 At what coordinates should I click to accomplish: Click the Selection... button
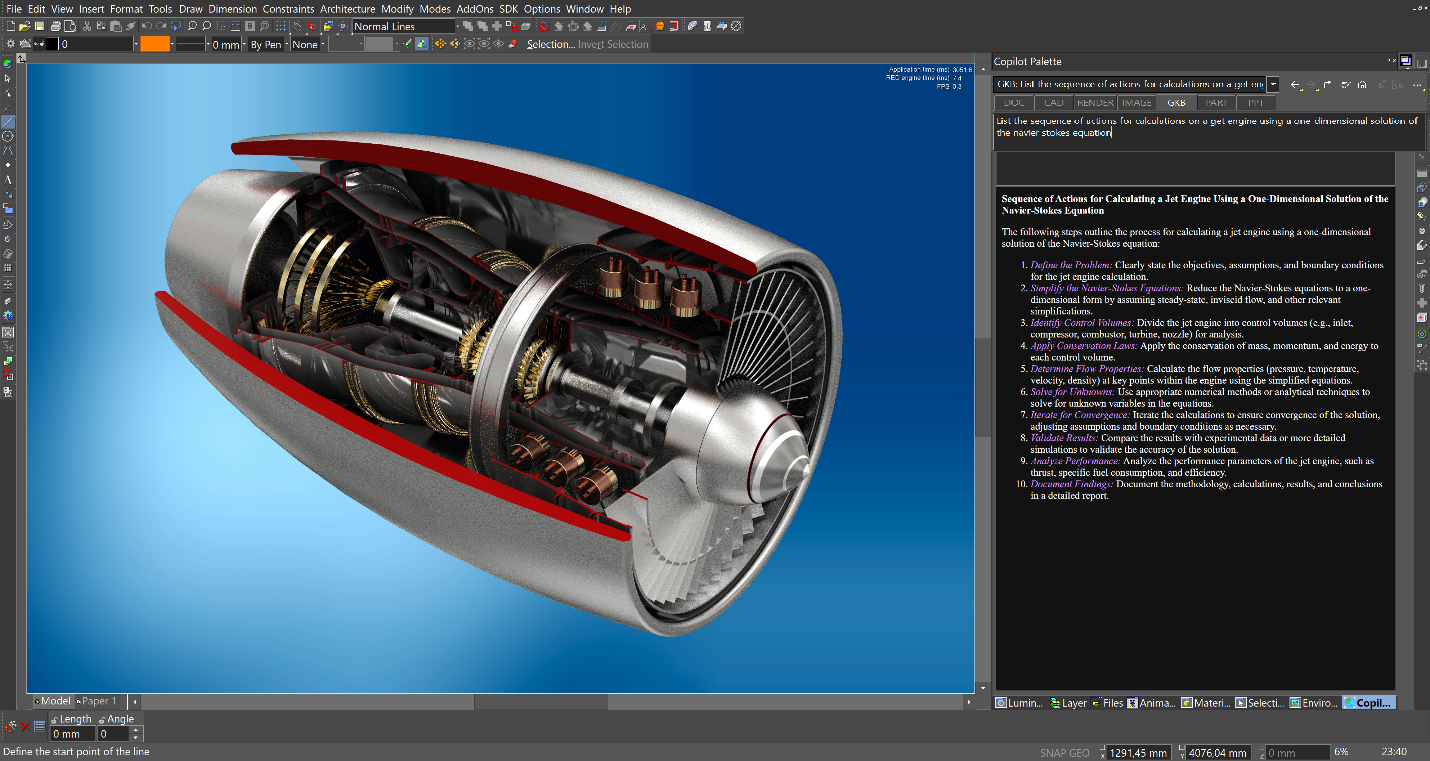click(x=551, y=44)
